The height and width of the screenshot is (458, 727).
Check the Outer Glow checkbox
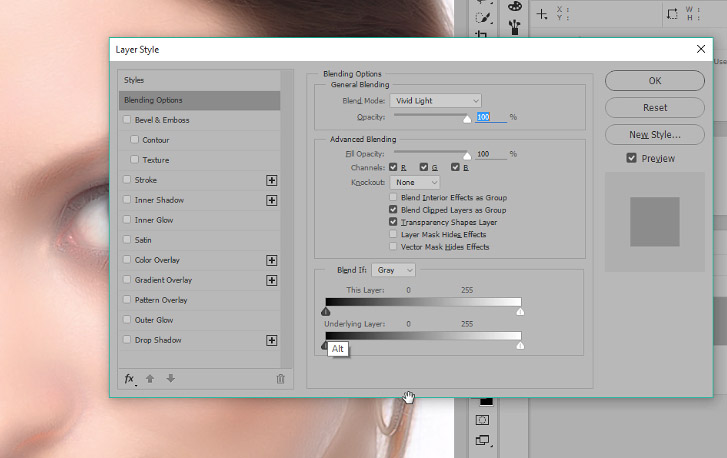(127, 319)
